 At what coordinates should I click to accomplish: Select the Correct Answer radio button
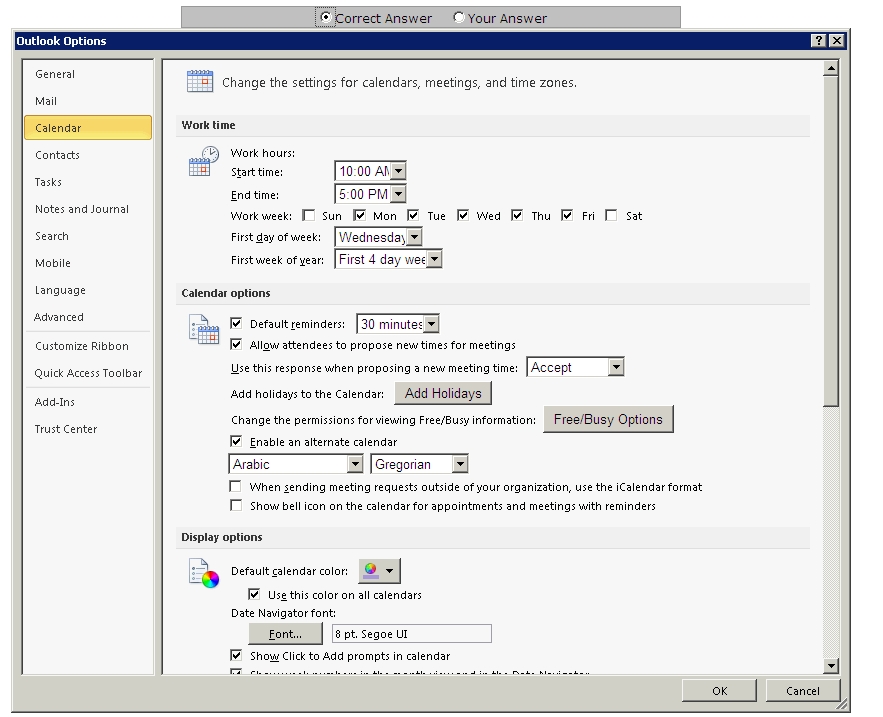(325, 17)
